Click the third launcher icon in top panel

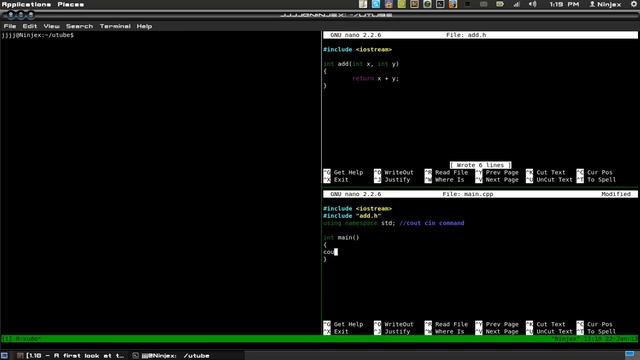(389, 4)
